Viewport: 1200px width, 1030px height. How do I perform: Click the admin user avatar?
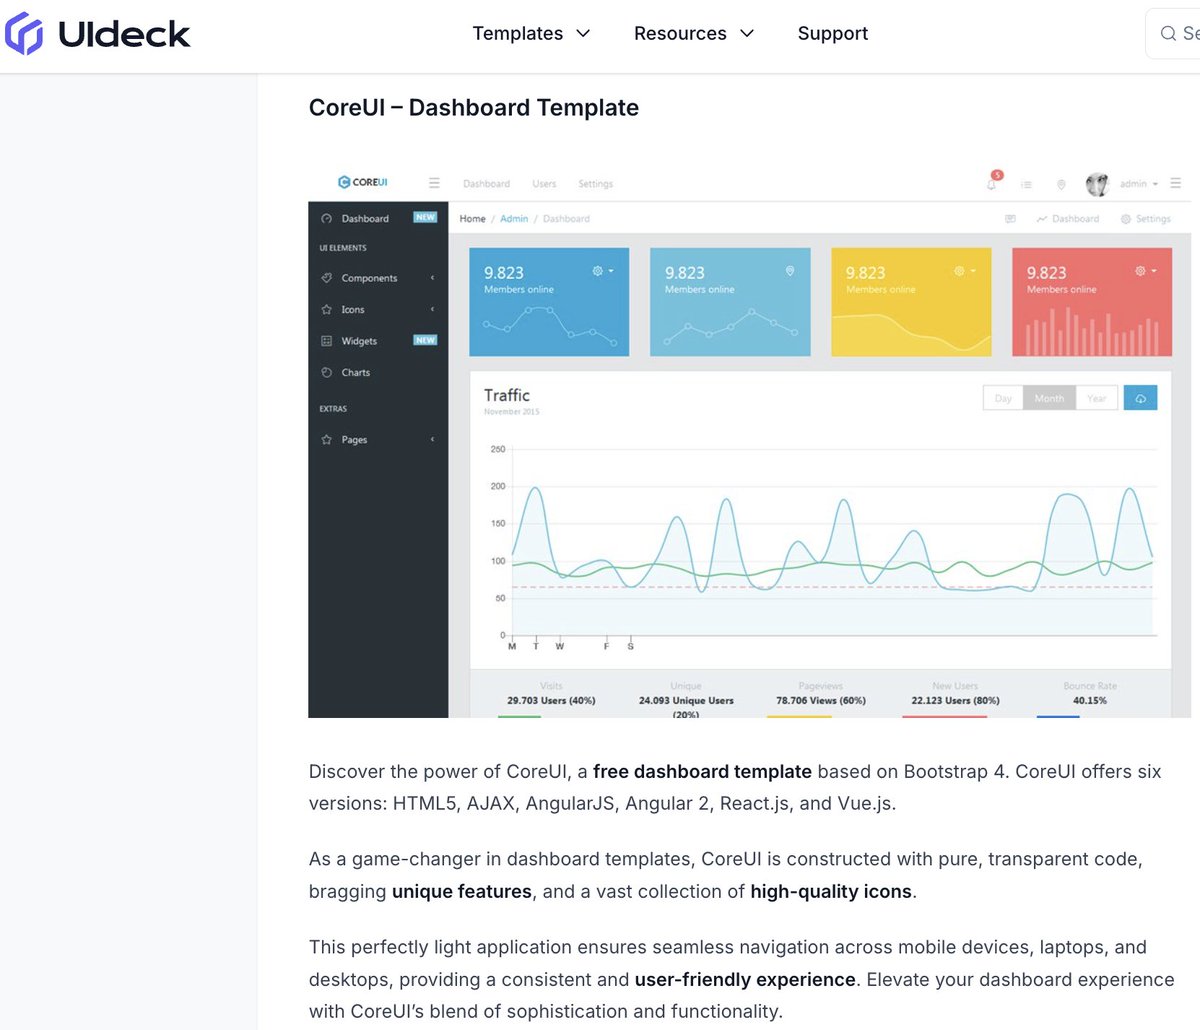pyautogui.click(x=1097, y=184)
